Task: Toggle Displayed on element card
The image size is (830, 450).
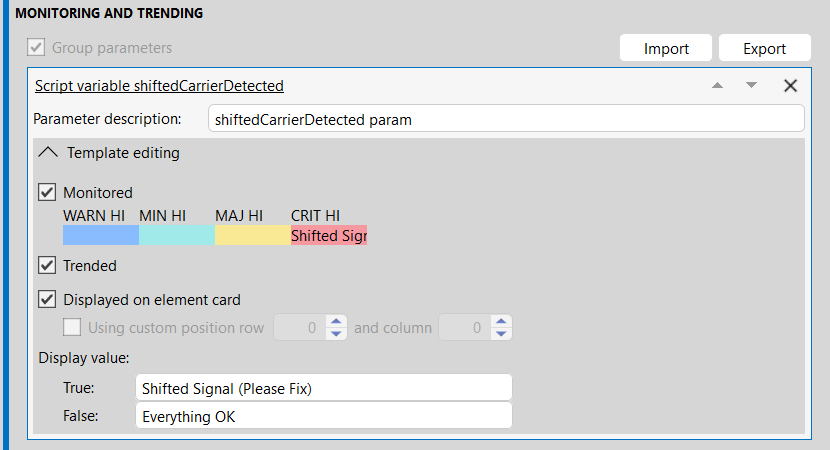Action: coord(47,299)
